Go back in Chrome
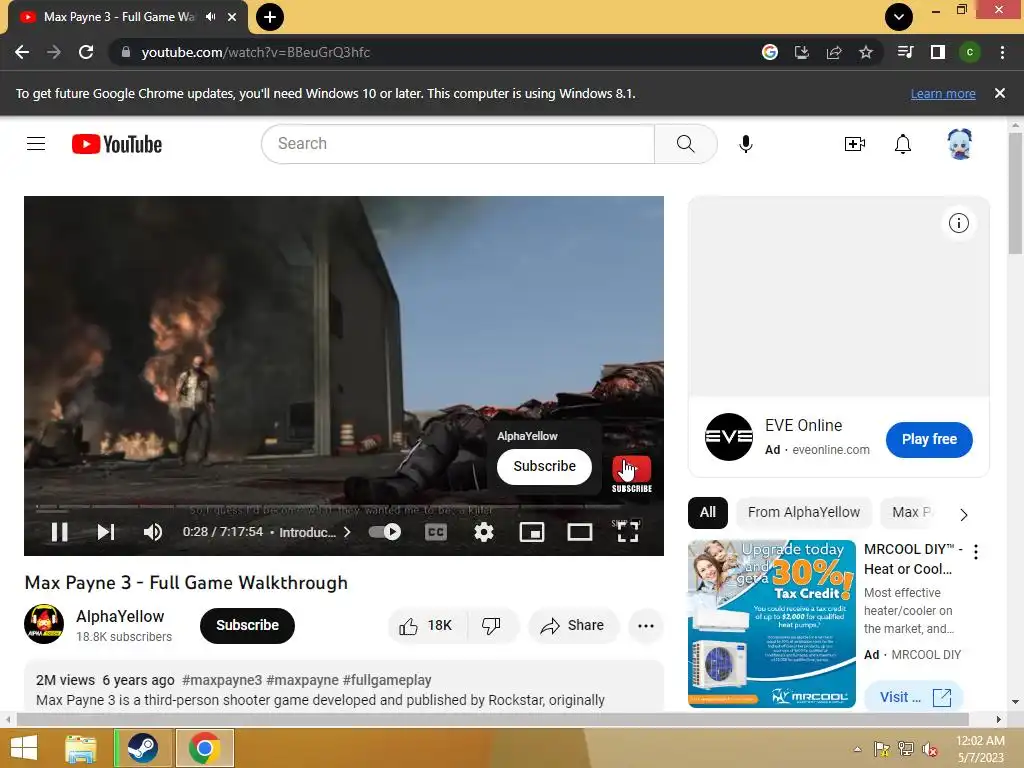This screenshot has height=768, width=1024. click(22, 52)
